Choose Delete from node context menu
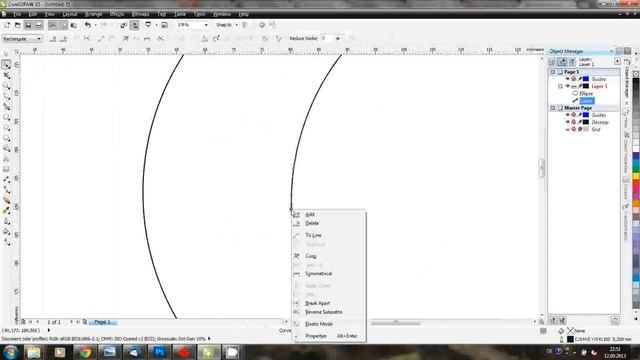640x360 pixels. tap(312, 223)
